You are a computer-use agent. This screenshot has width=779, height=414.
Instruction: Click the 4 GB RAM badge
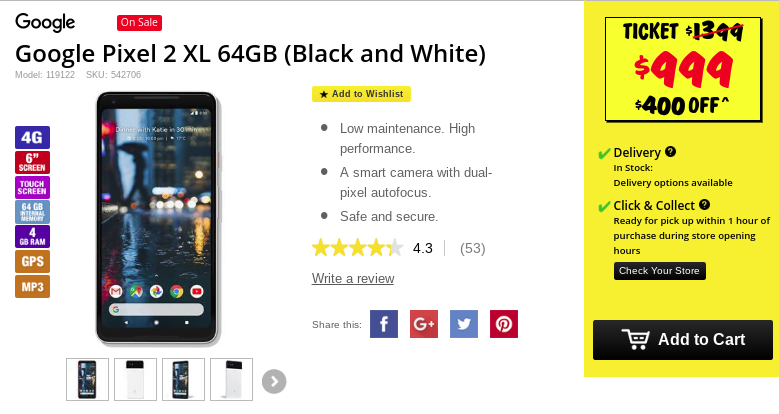32,237
